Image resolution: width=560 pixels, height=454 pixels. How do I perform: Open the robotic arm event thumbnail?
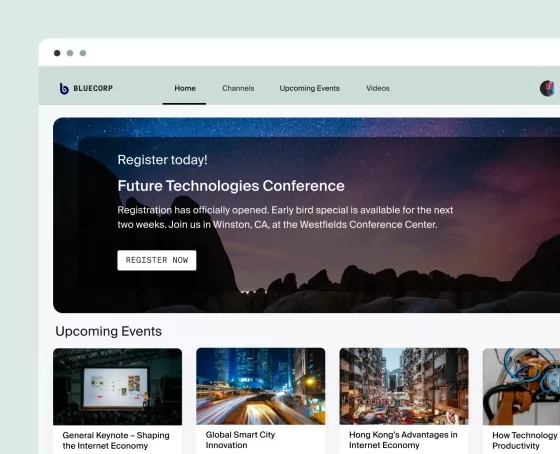pyautogui.click(x=521, y=386)
